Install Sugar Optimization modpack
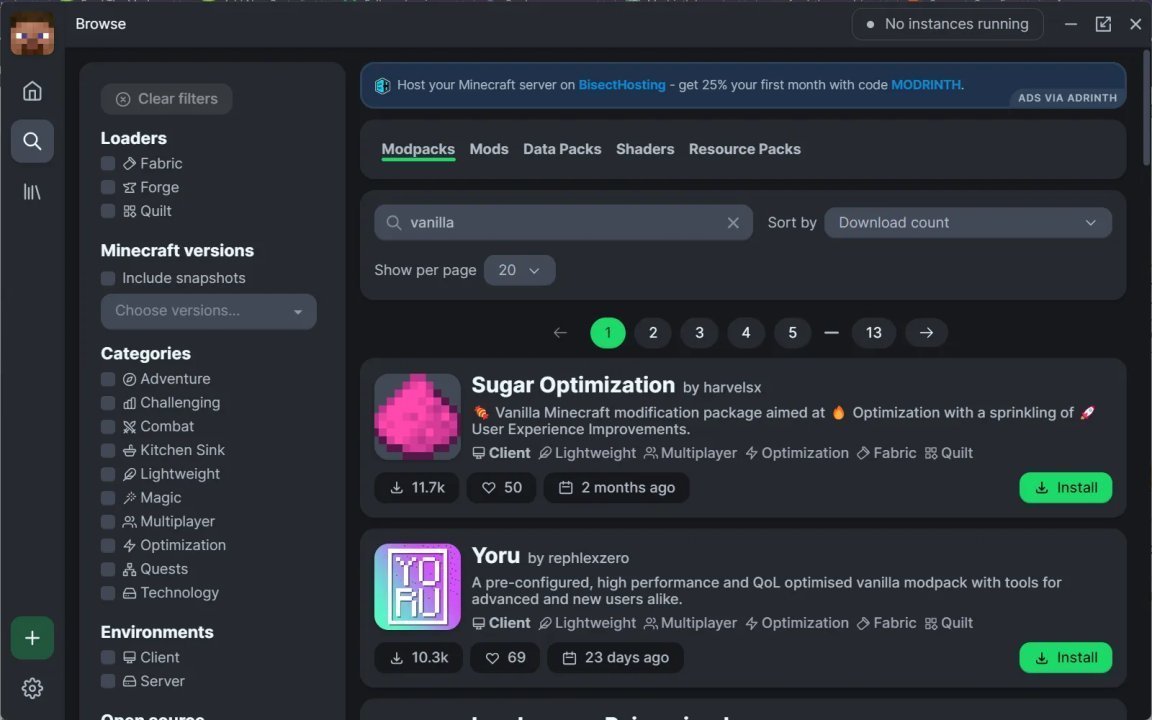Viewport: 1152px width, 720px height. pos(1065,488)
